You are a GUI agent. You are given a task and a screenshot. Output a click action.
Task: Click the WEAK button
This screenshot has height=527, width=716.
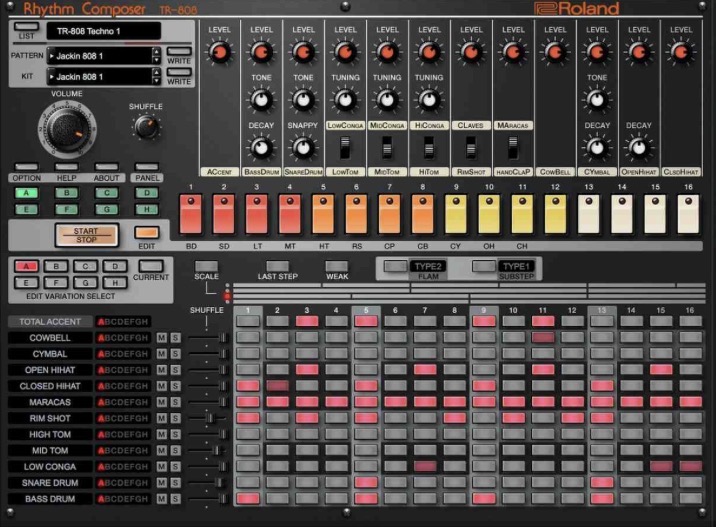(337, 266)
